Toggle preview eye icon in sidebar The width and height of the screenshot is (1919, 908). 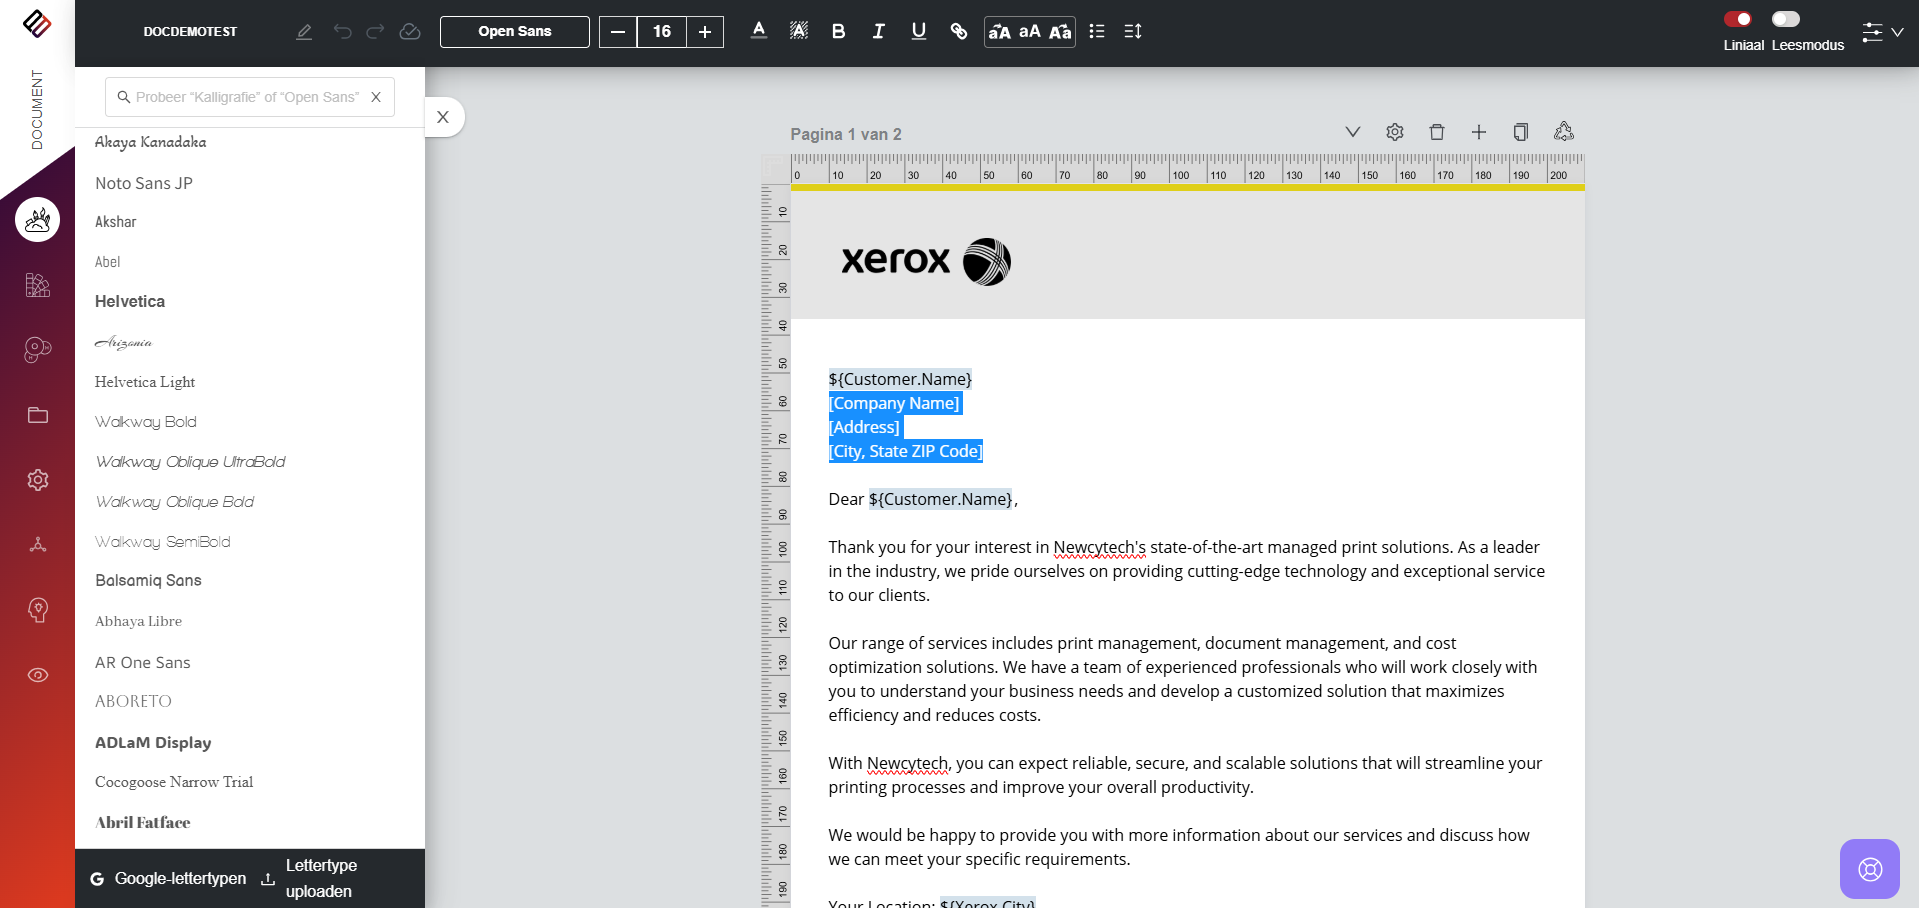click(x=38, y=675)
